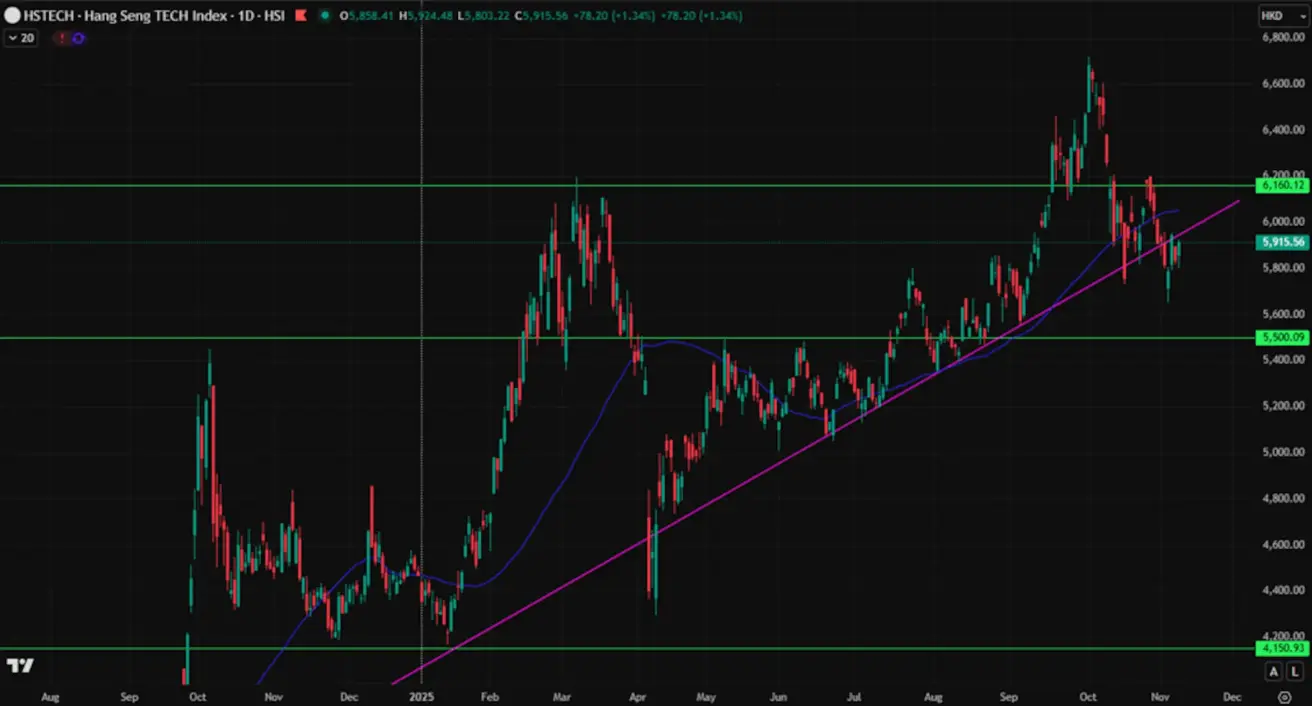
Task: Click the current price 5,915.56 label
Action: (1282, 243)
